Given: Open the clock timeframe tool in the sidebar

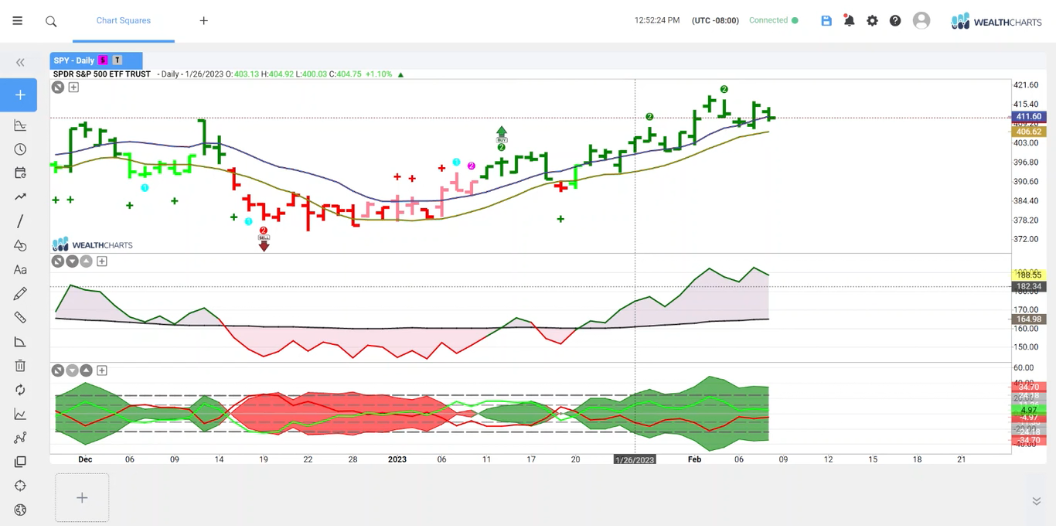Looking at the screenshot, I should click(20, 150).
